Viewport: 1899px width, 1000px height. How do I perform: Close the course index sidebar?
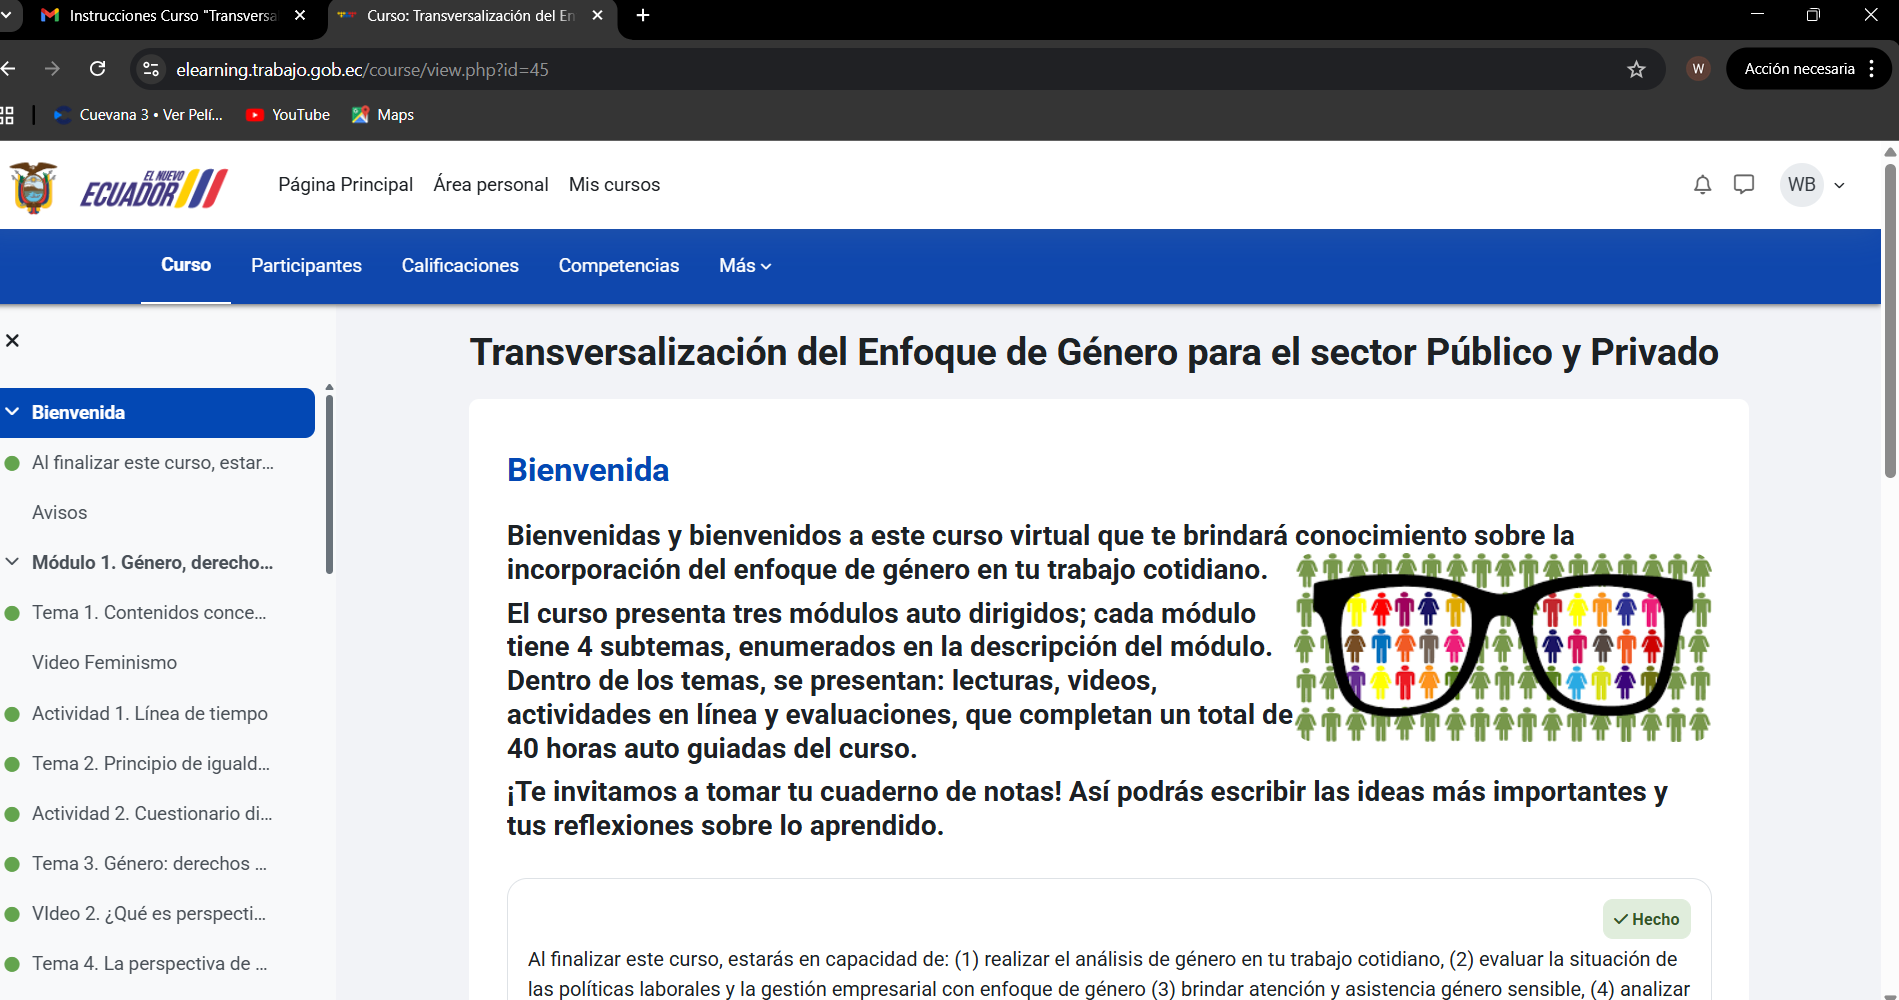click(13, 341)
